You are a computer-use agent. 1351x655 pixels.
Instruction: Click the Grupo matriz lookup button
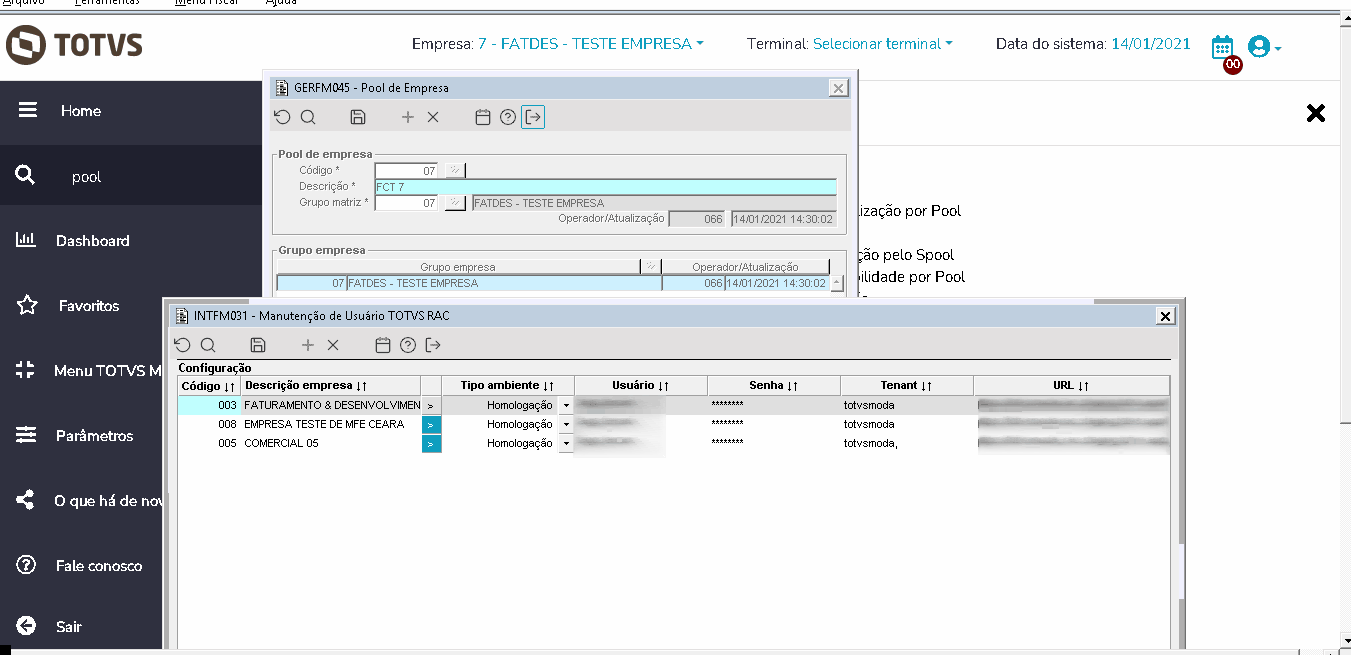455,203
